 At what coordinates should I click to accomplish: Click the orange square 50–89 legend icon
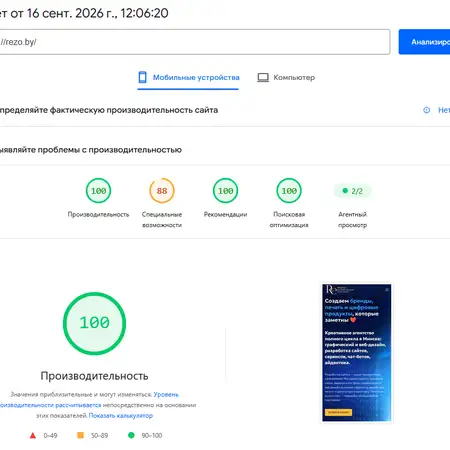(80, 435)
